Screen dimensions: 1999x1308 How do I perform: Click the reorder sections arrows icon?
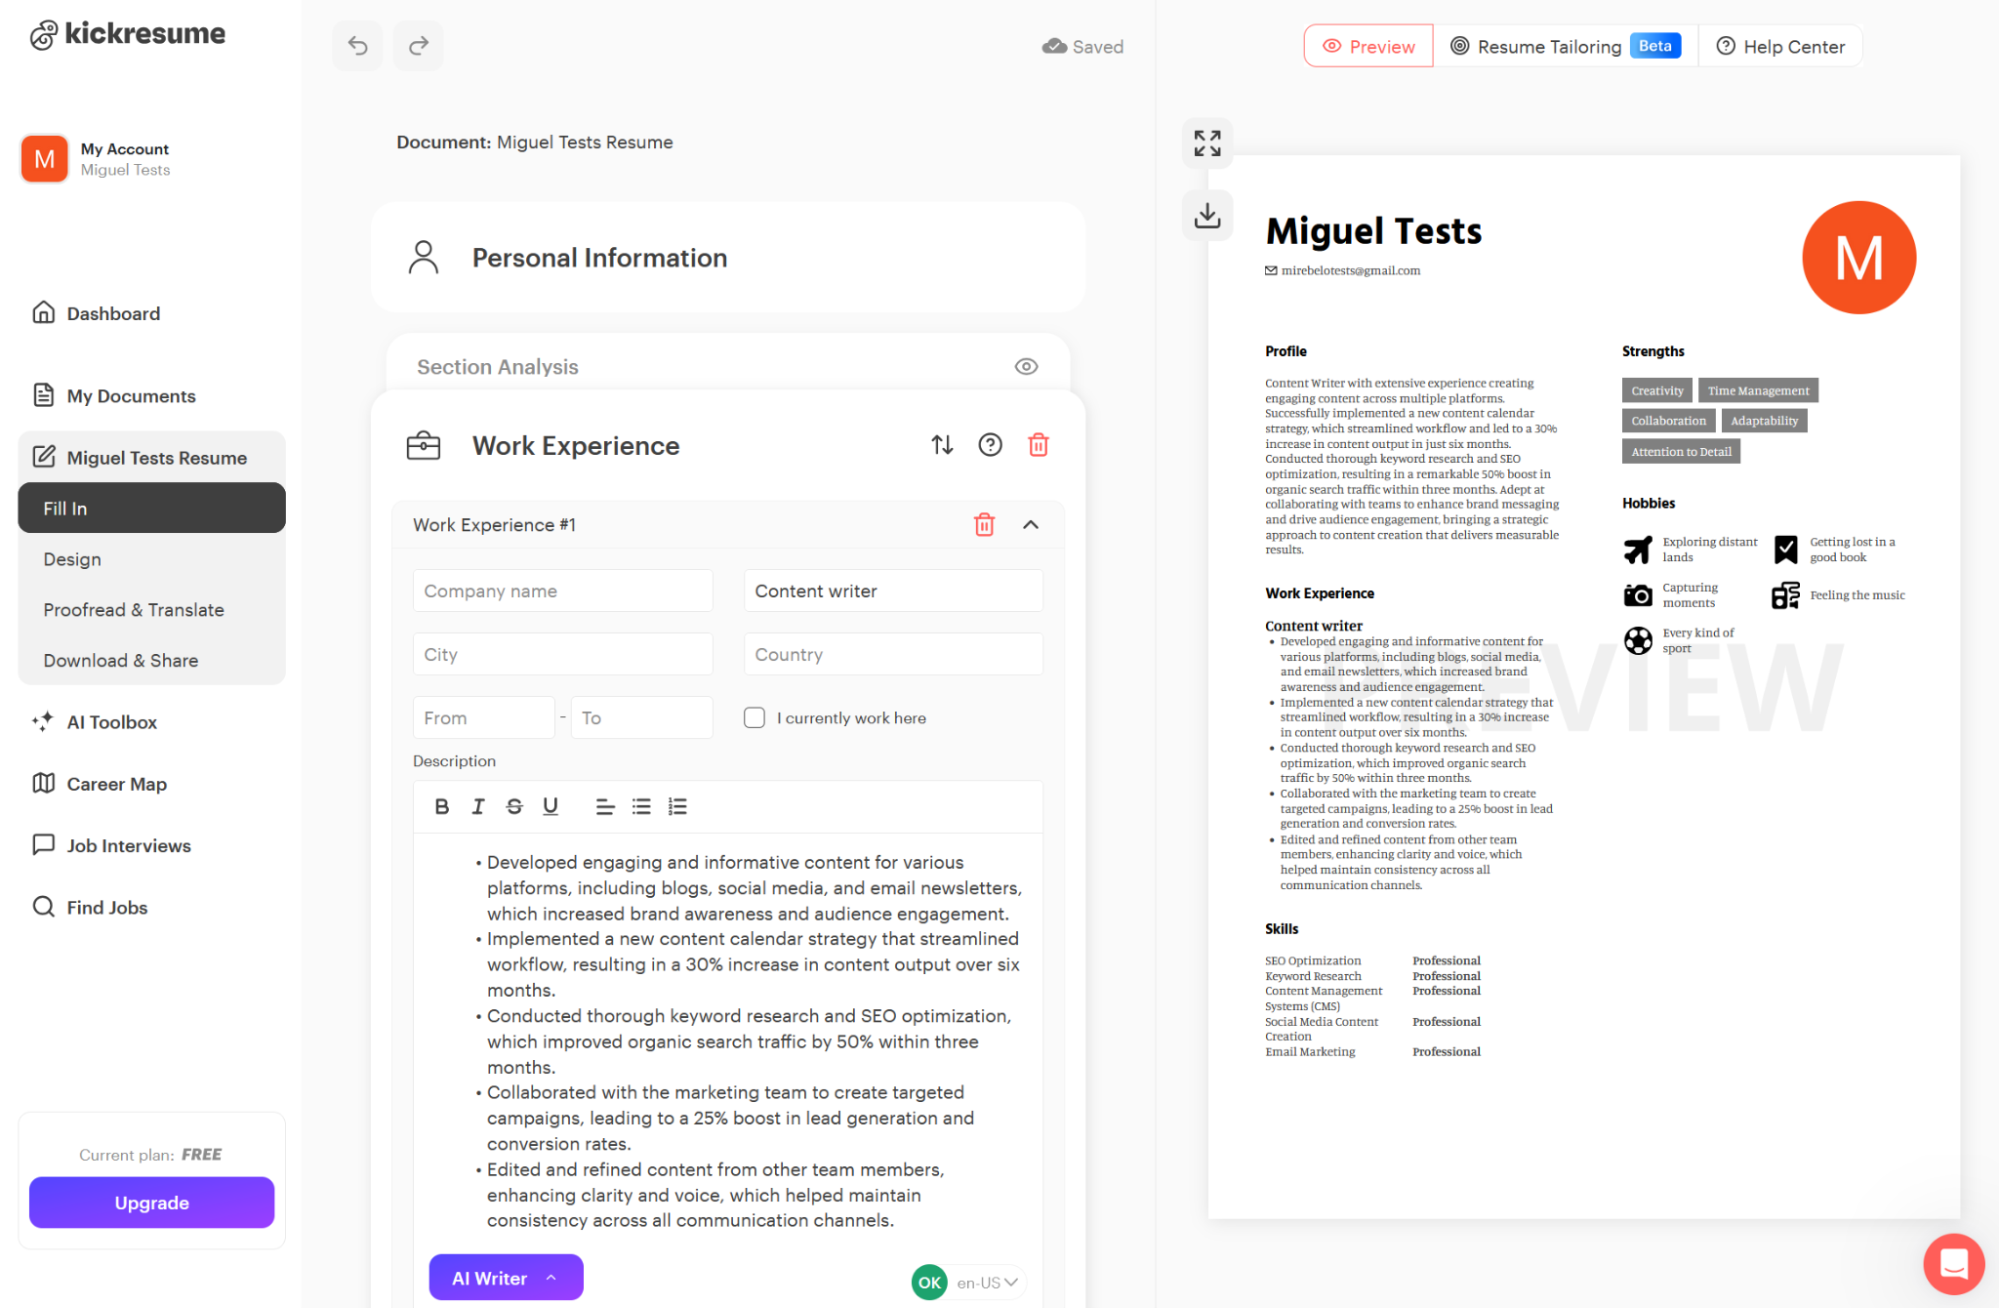pos(941,445)
